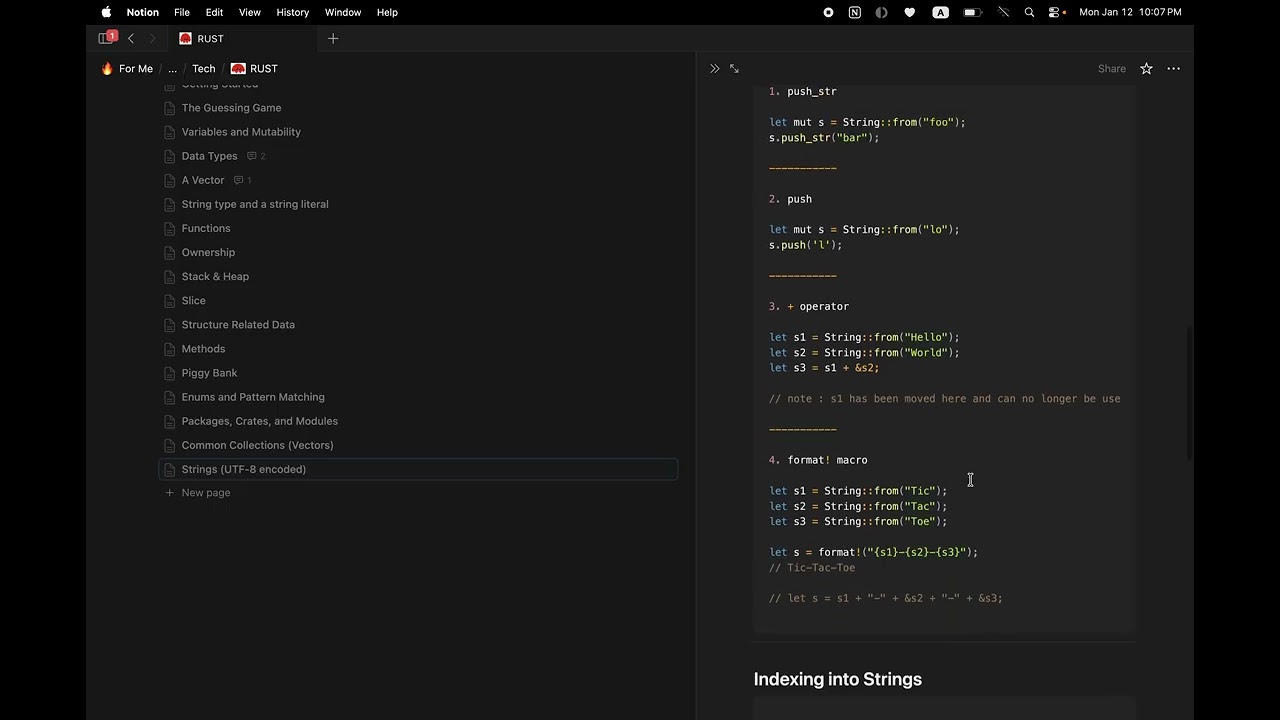Open the Help menu

[387, 12]
